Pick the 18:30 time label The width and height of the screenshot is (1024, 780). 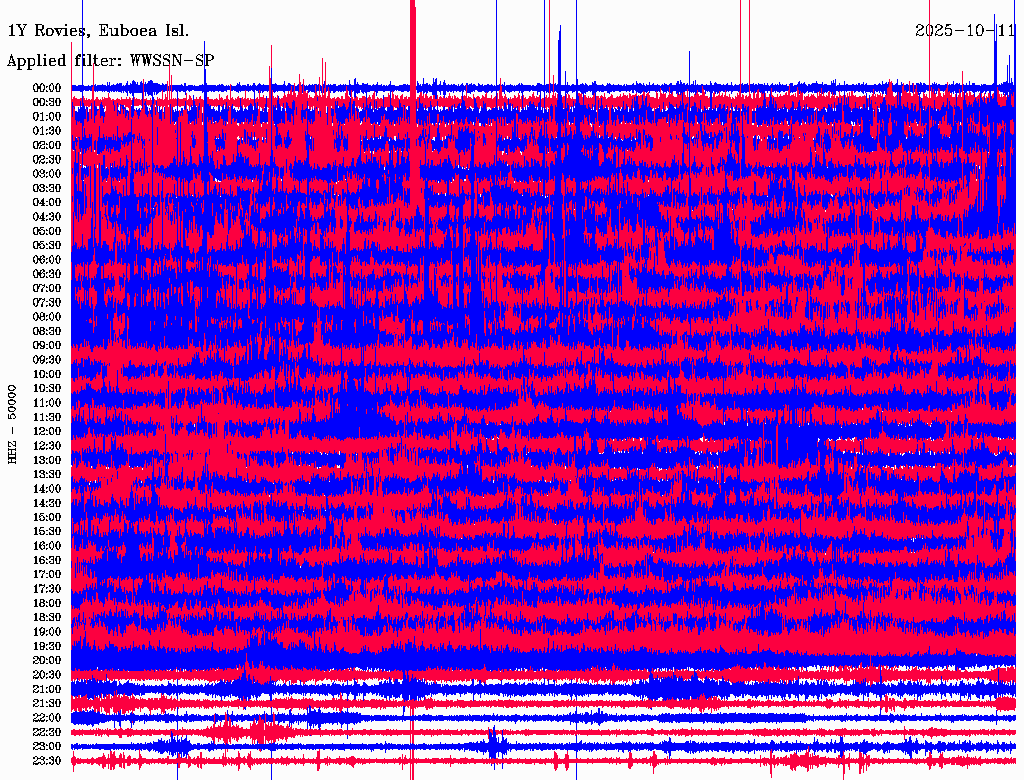(47, 617)
